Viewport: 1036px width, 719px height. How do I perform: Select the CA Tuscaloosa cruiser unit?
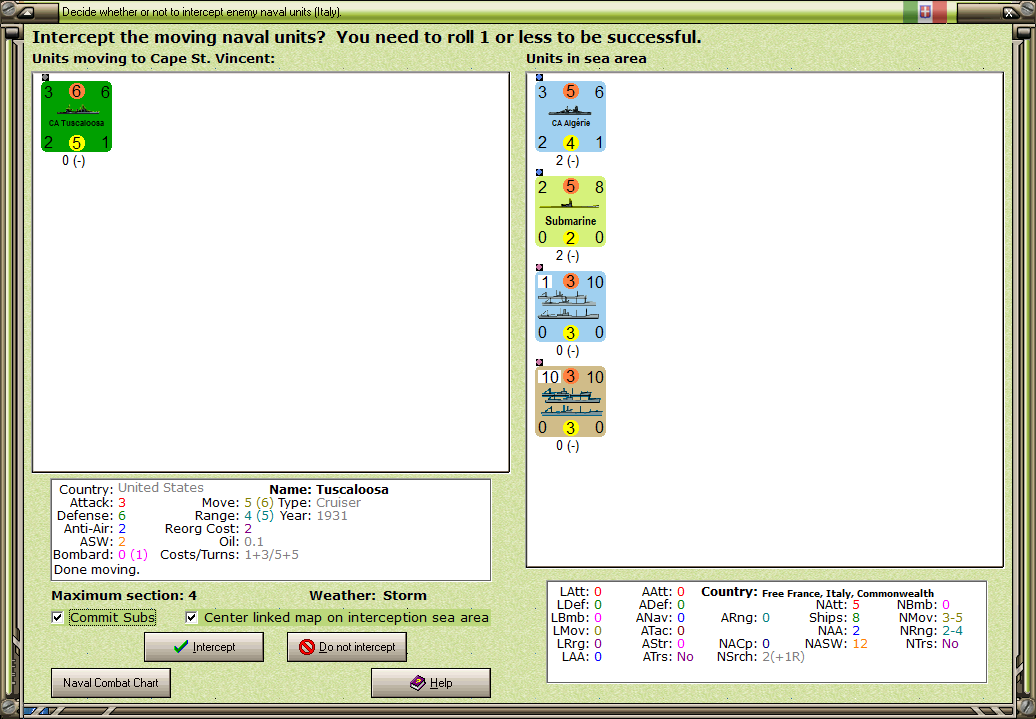click(x=77, y=117)
